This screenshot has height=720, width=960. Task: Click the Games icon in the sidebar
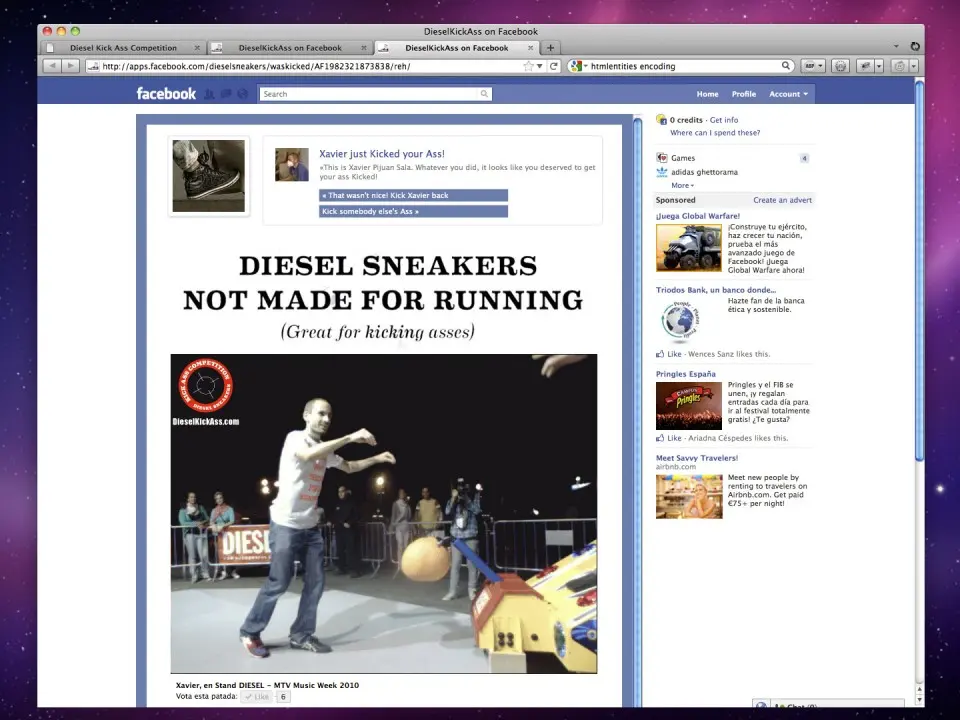(661, 158)
